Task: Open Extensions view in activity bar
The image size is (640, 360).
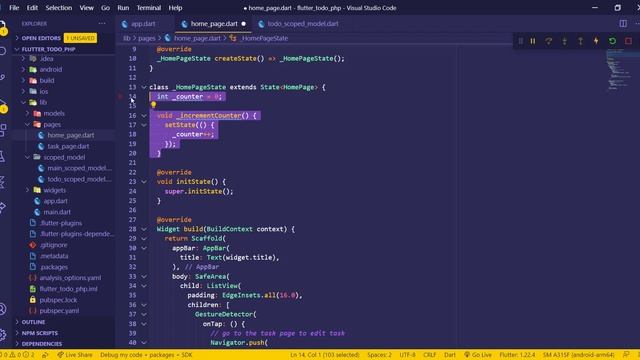Action: [2, 131]
